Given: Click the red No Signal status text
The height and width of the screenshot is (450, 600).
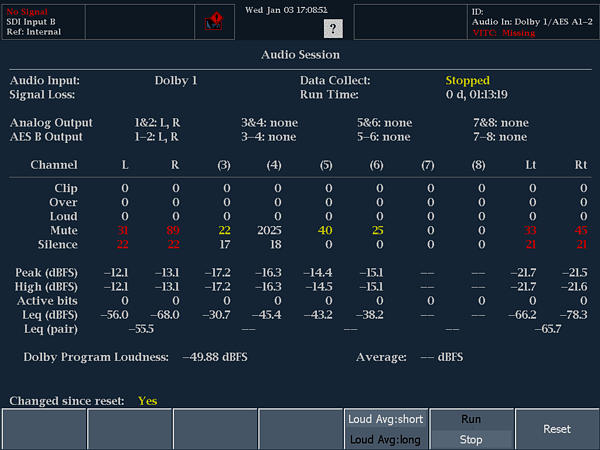Looking at the screenshot, I should pos(26,10).
